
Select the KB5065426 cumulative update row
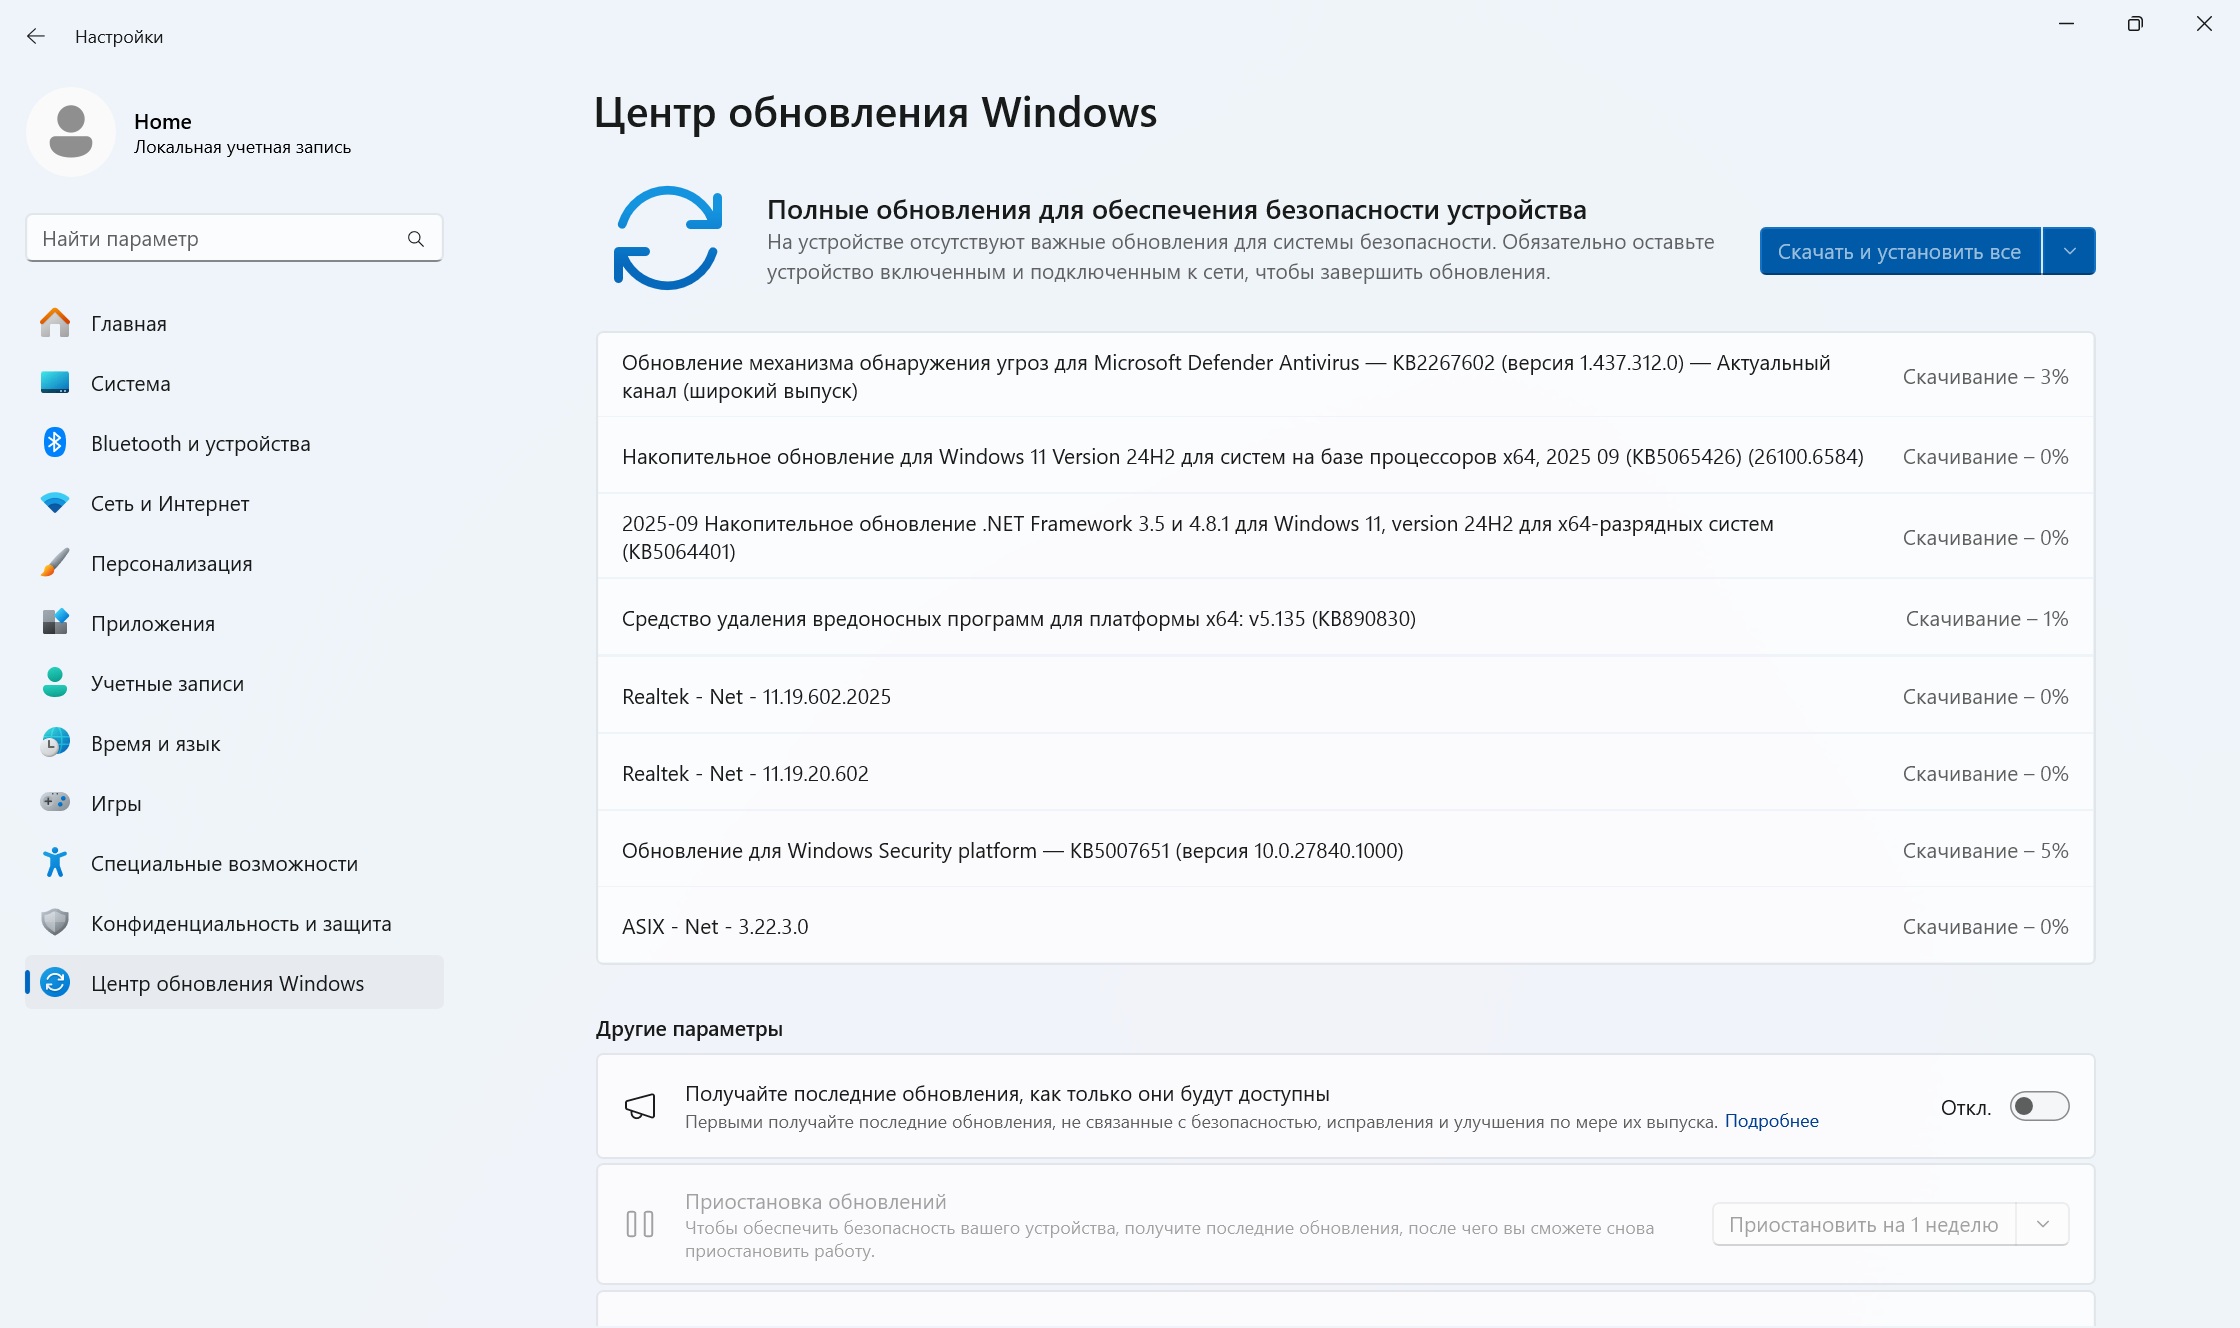click(x=1242, y=456)
